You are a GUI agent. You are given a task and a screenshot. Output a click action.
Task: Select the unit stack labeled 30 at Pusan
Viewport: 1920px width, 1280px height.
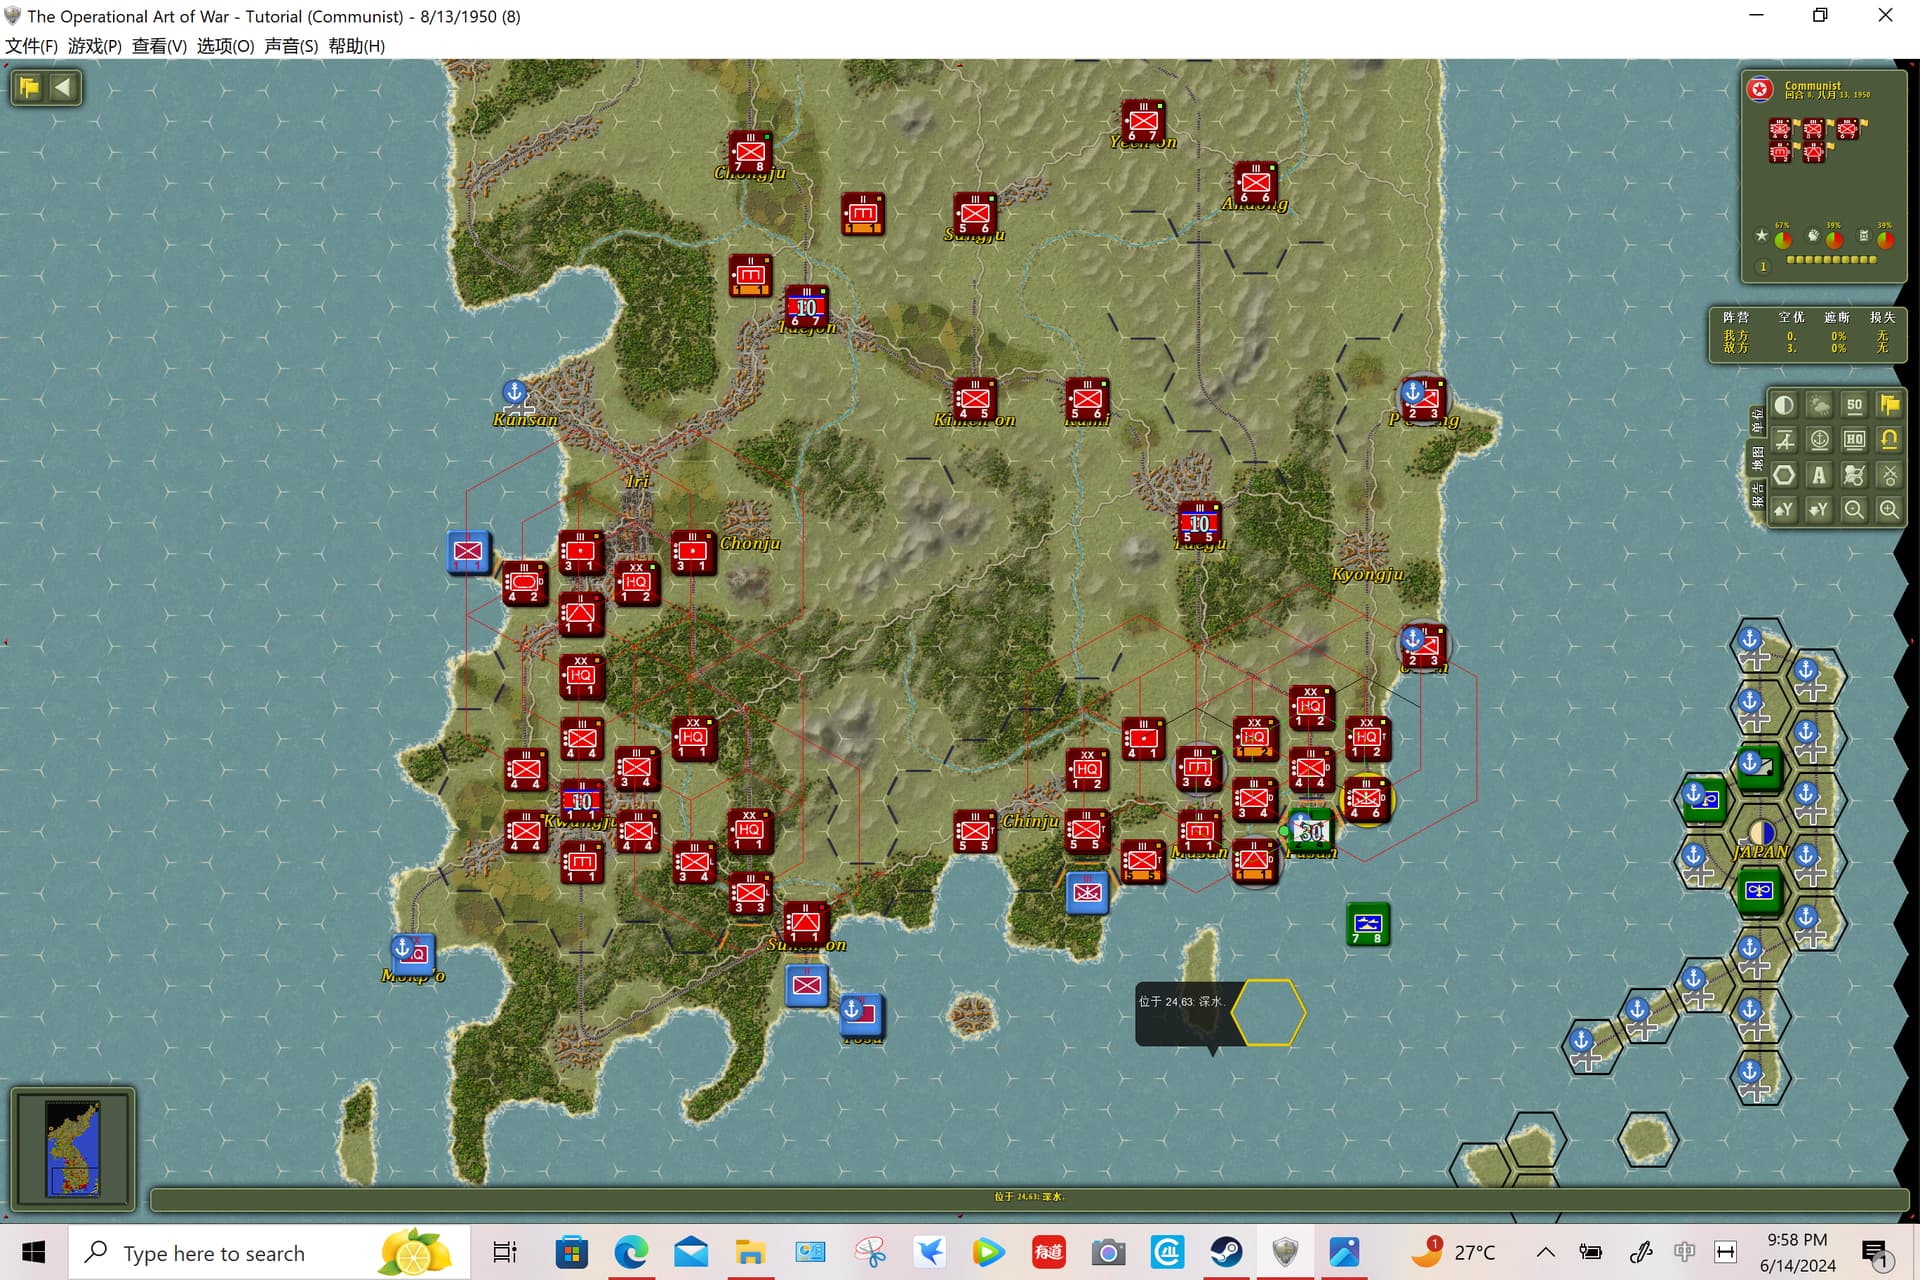(1311, 831)
